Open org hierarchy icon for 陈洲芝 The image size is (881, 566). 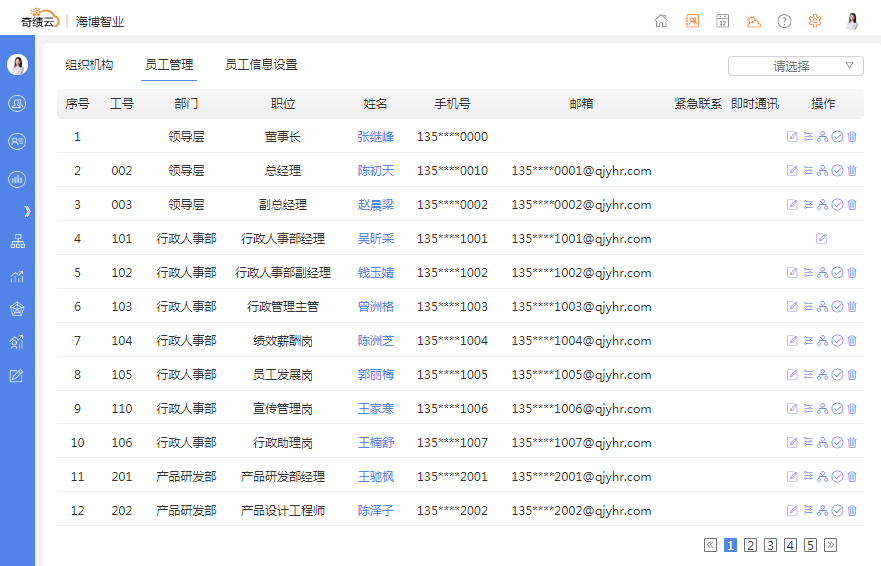tap(823, 341)
